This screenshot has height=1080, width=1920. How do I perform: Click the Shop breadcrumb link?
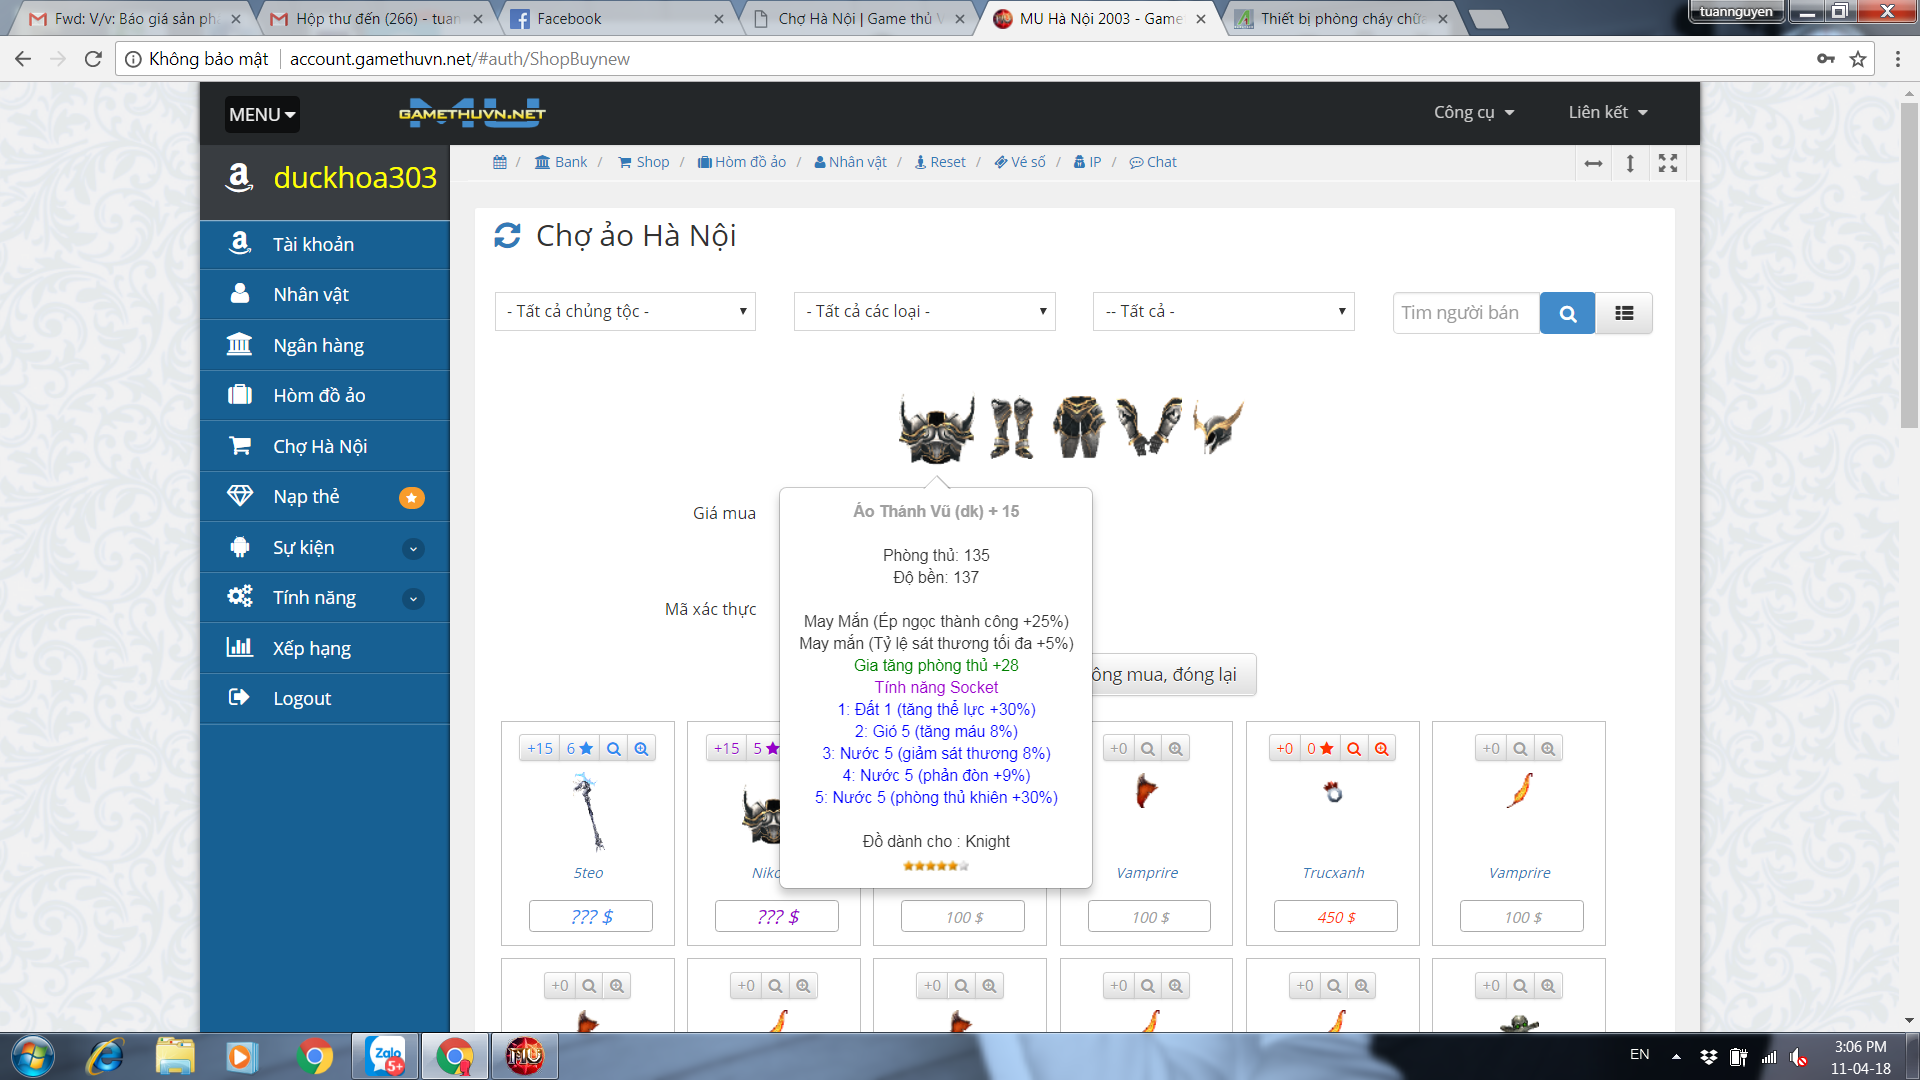(643, 162)
